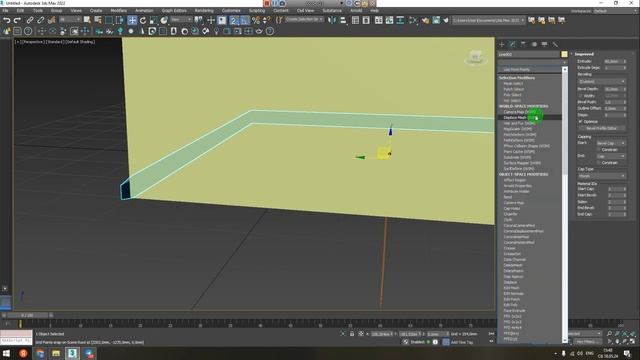Click Mirror tool icon
640x360 pixels.
pos(332,20)
